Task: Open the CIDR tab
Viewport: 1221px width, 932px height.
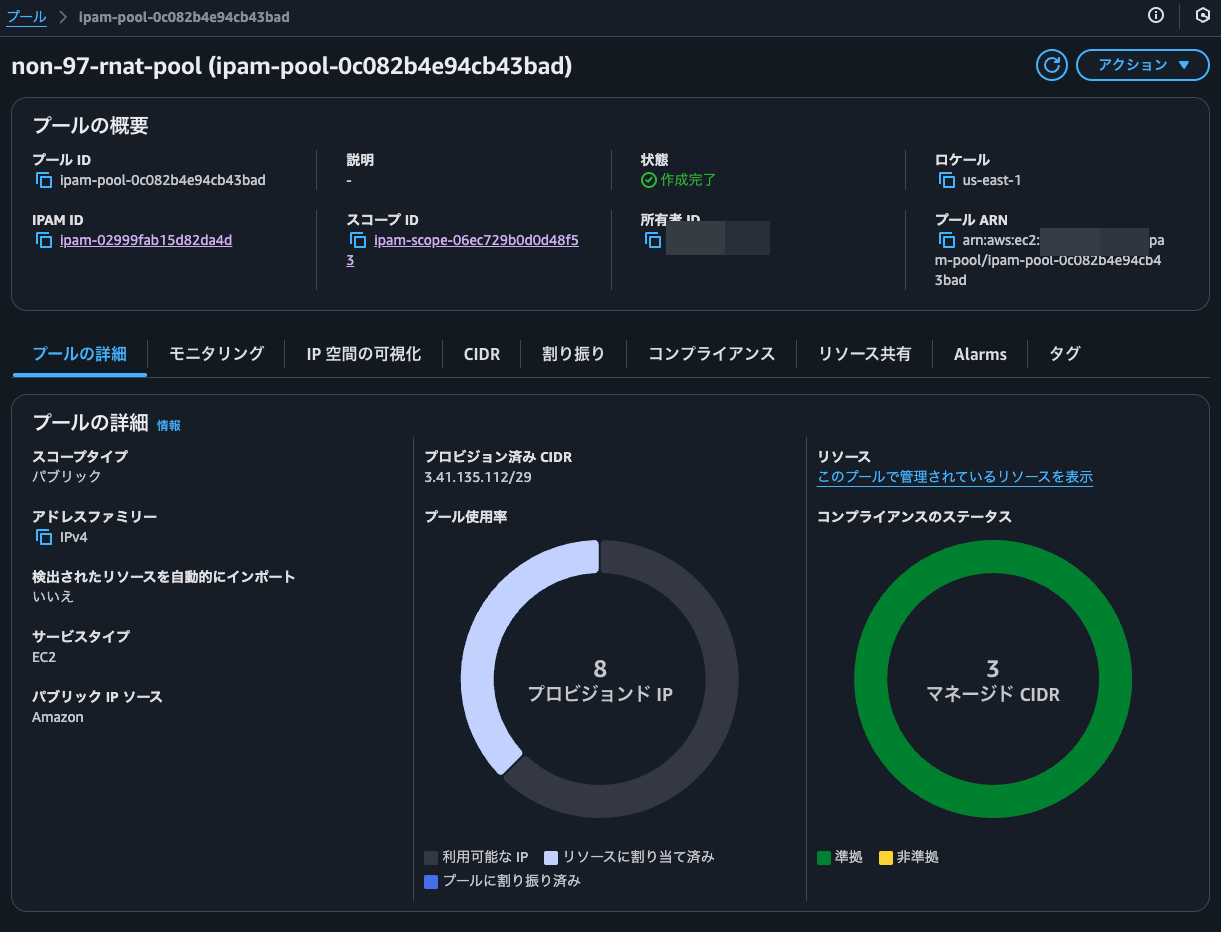Action: pos(481,353)
